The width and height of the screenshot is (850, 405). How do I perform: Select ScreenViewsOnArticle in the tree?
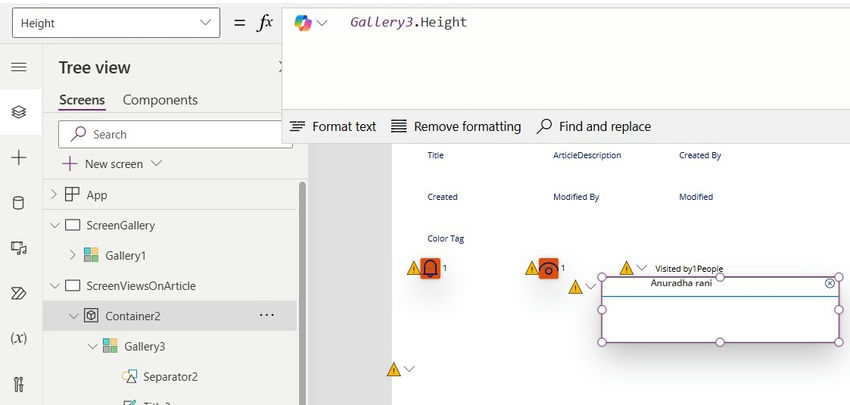coord(141,286)
